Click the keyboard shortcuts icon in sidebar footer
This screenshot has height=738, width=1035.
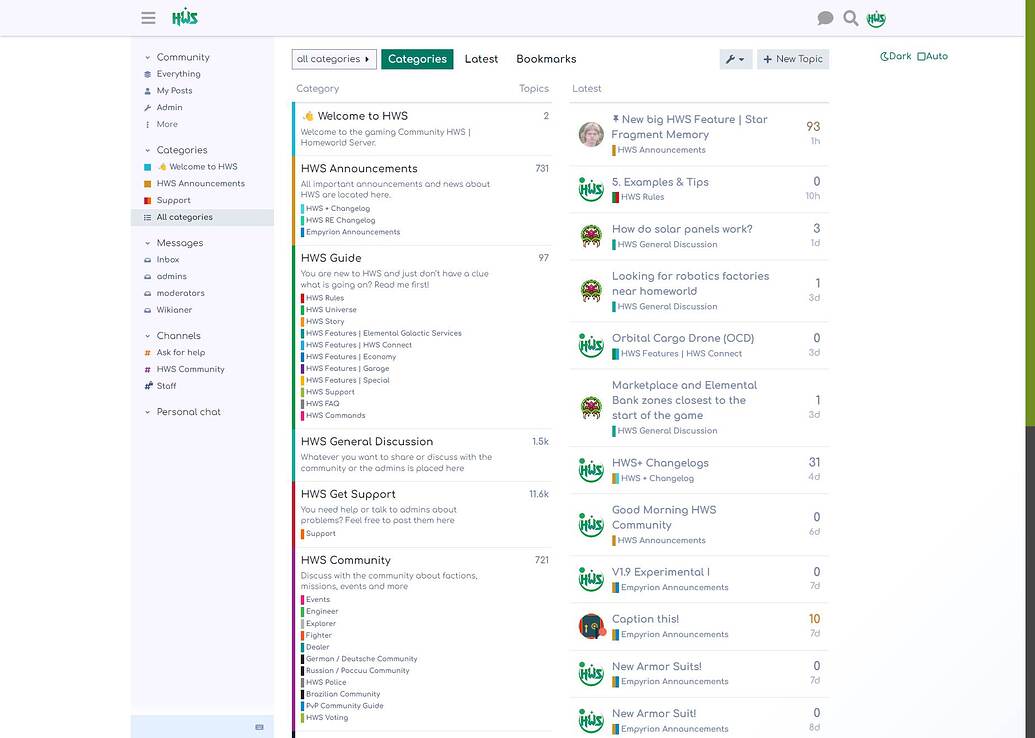(x=260, y=727)
